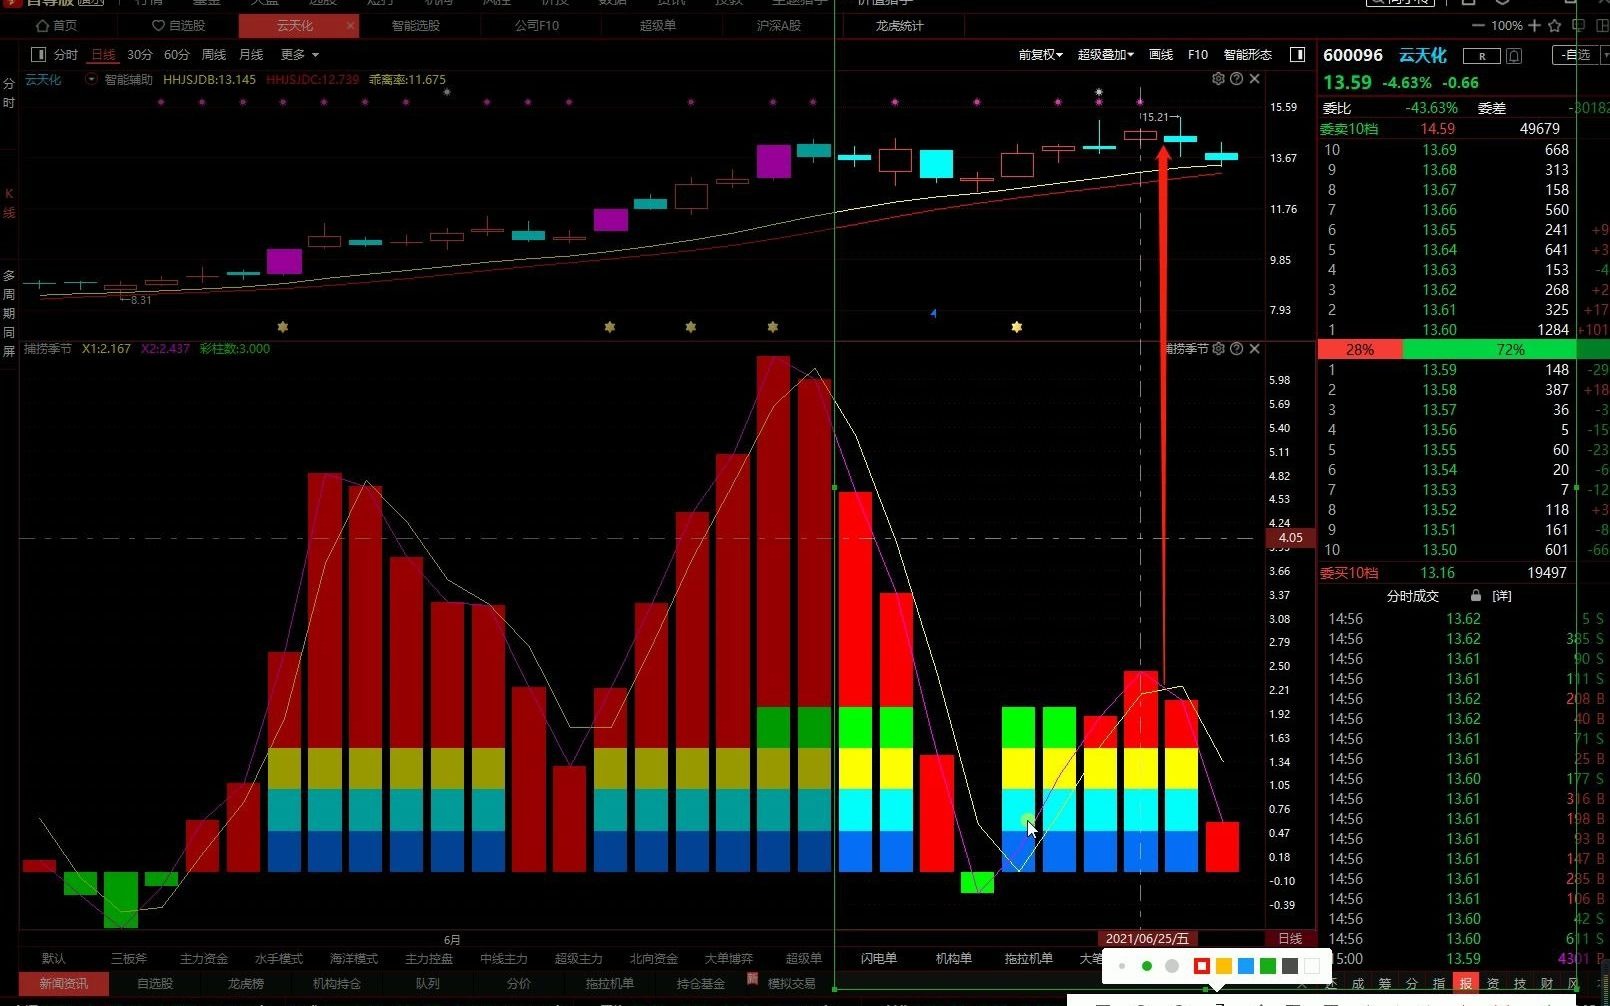The height and width of the screenshot is (1006, 1610).
Task: Close the 云天化 tab
Action: click(x=350, y=26)
